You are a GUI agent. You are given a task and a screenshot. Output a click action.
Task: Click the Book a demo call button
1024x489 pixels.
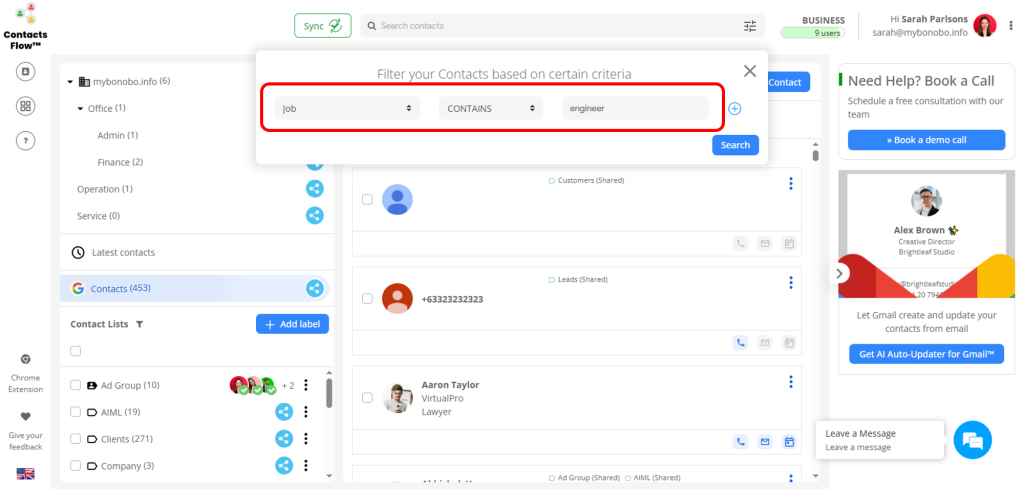coord(926,140)
